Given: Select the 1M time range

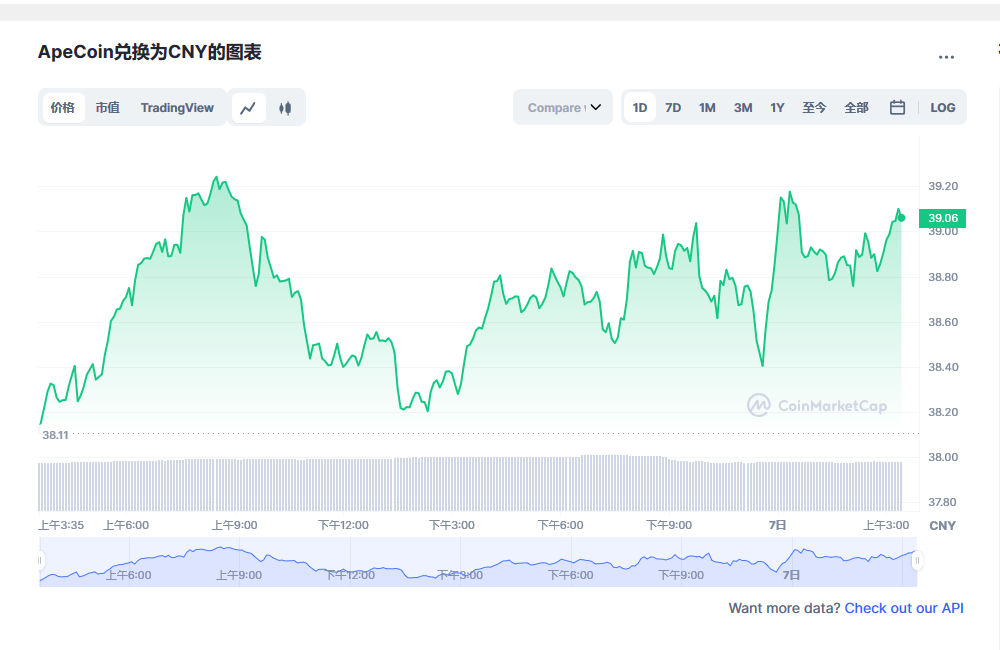Looking at the screenshot, I should point(707,108).
